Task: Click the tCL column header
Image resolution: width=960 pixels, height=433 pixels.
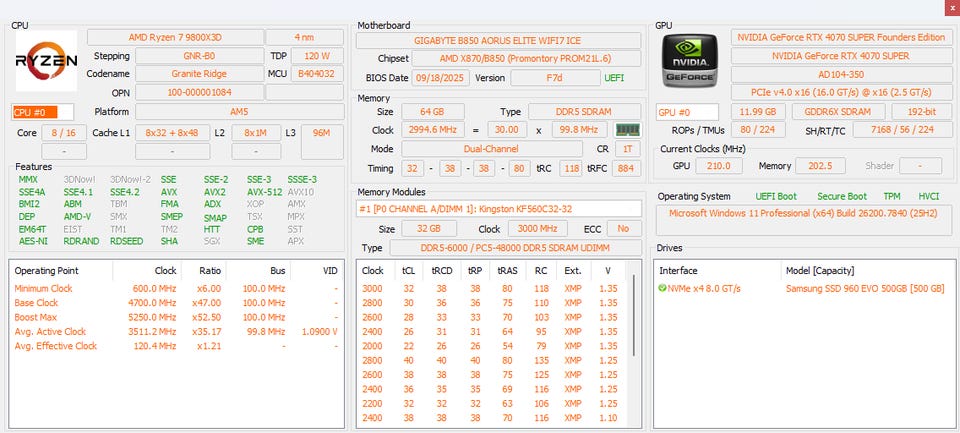Action: [408, 271]
